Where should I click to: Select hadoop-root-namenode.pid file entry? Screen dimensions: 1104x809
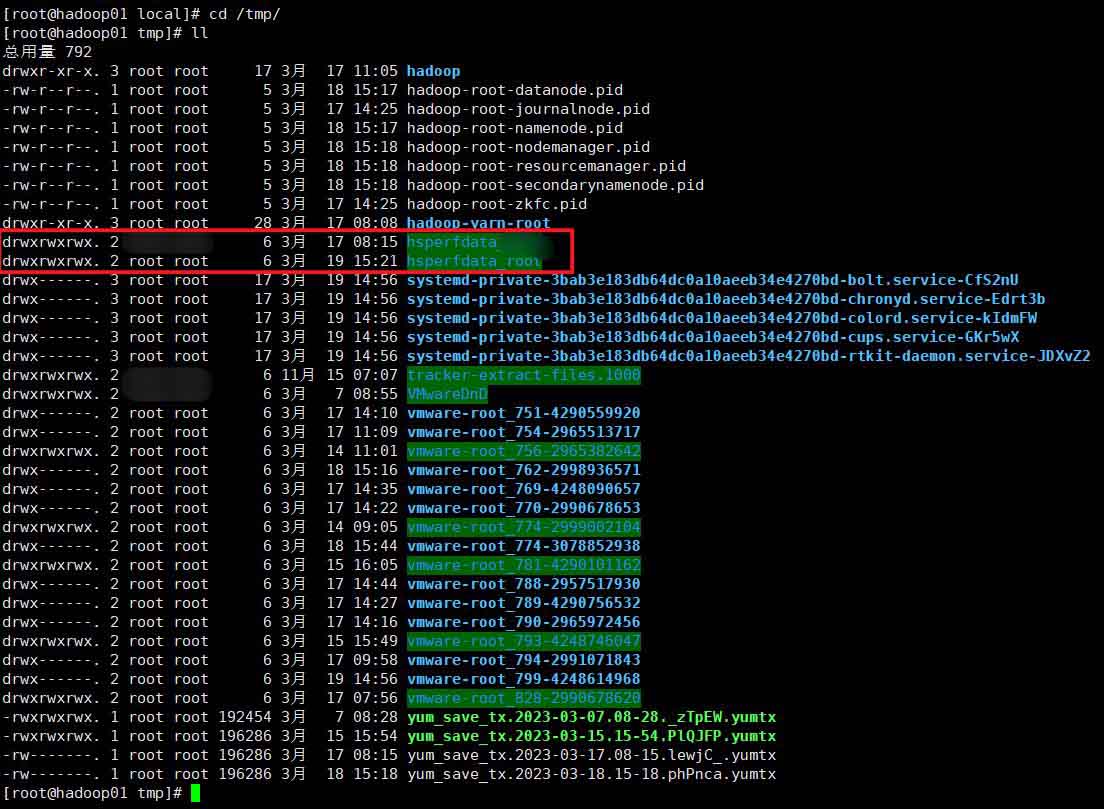tap(514, 128)
